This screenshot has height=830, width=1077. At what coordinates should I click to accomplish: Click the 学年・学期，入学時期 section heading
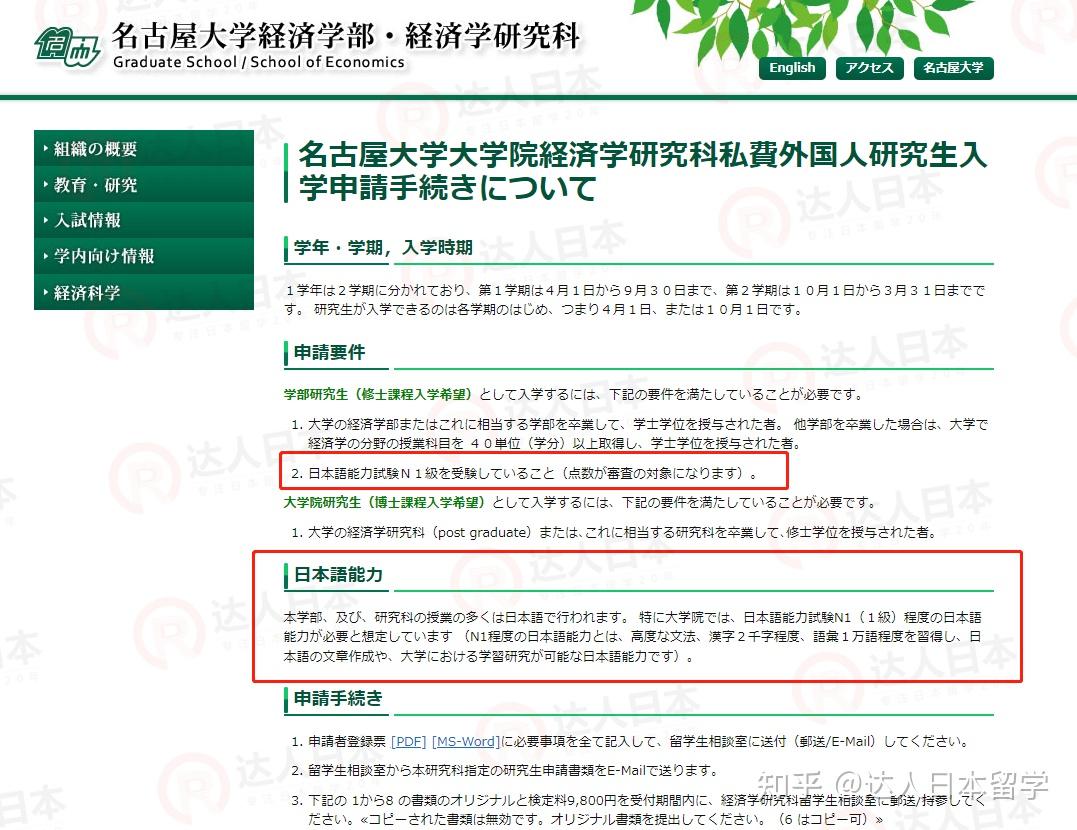(383, 247)
